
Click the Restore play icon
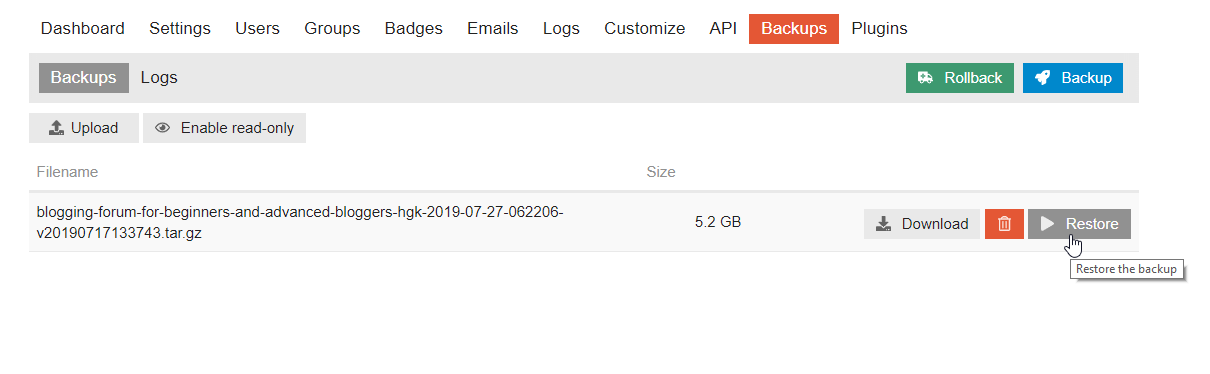pyautogui.click(x=1047, y=224)
